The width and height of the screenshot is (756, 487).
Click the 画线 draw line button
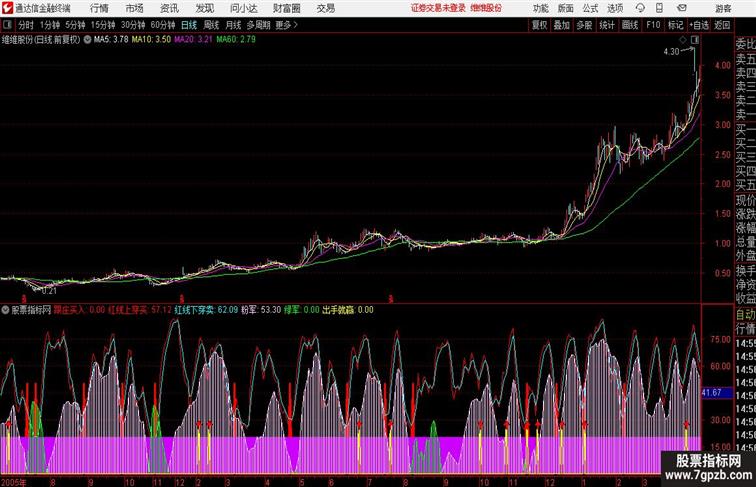630,25
